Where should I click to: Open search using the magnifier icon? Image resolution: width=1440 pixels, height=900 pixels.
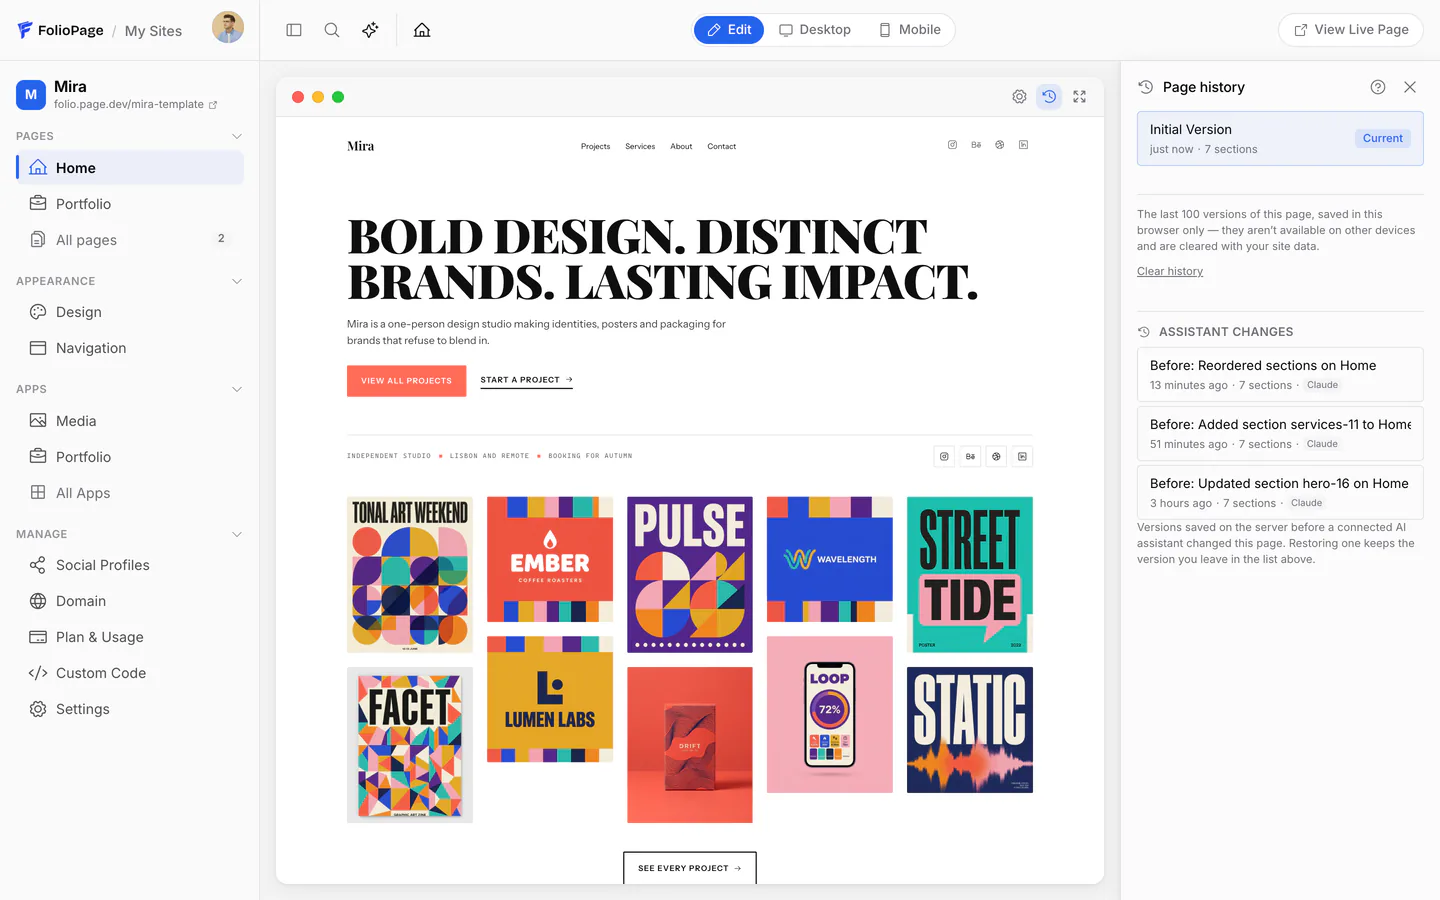(332, 30)
